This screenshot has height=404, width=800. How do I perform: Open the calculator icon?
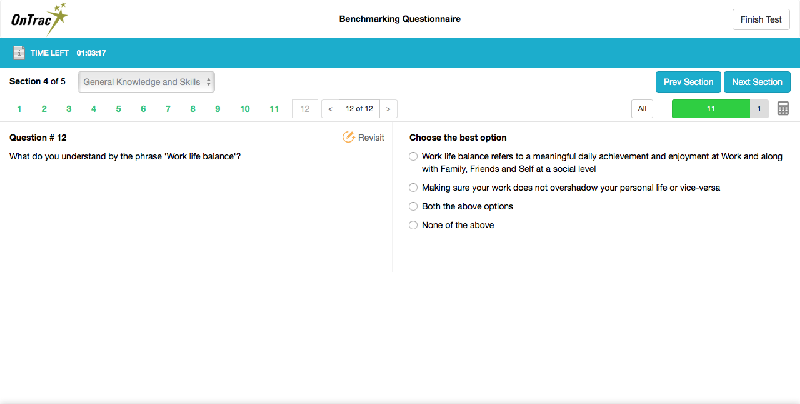click(x=783, y=108)
